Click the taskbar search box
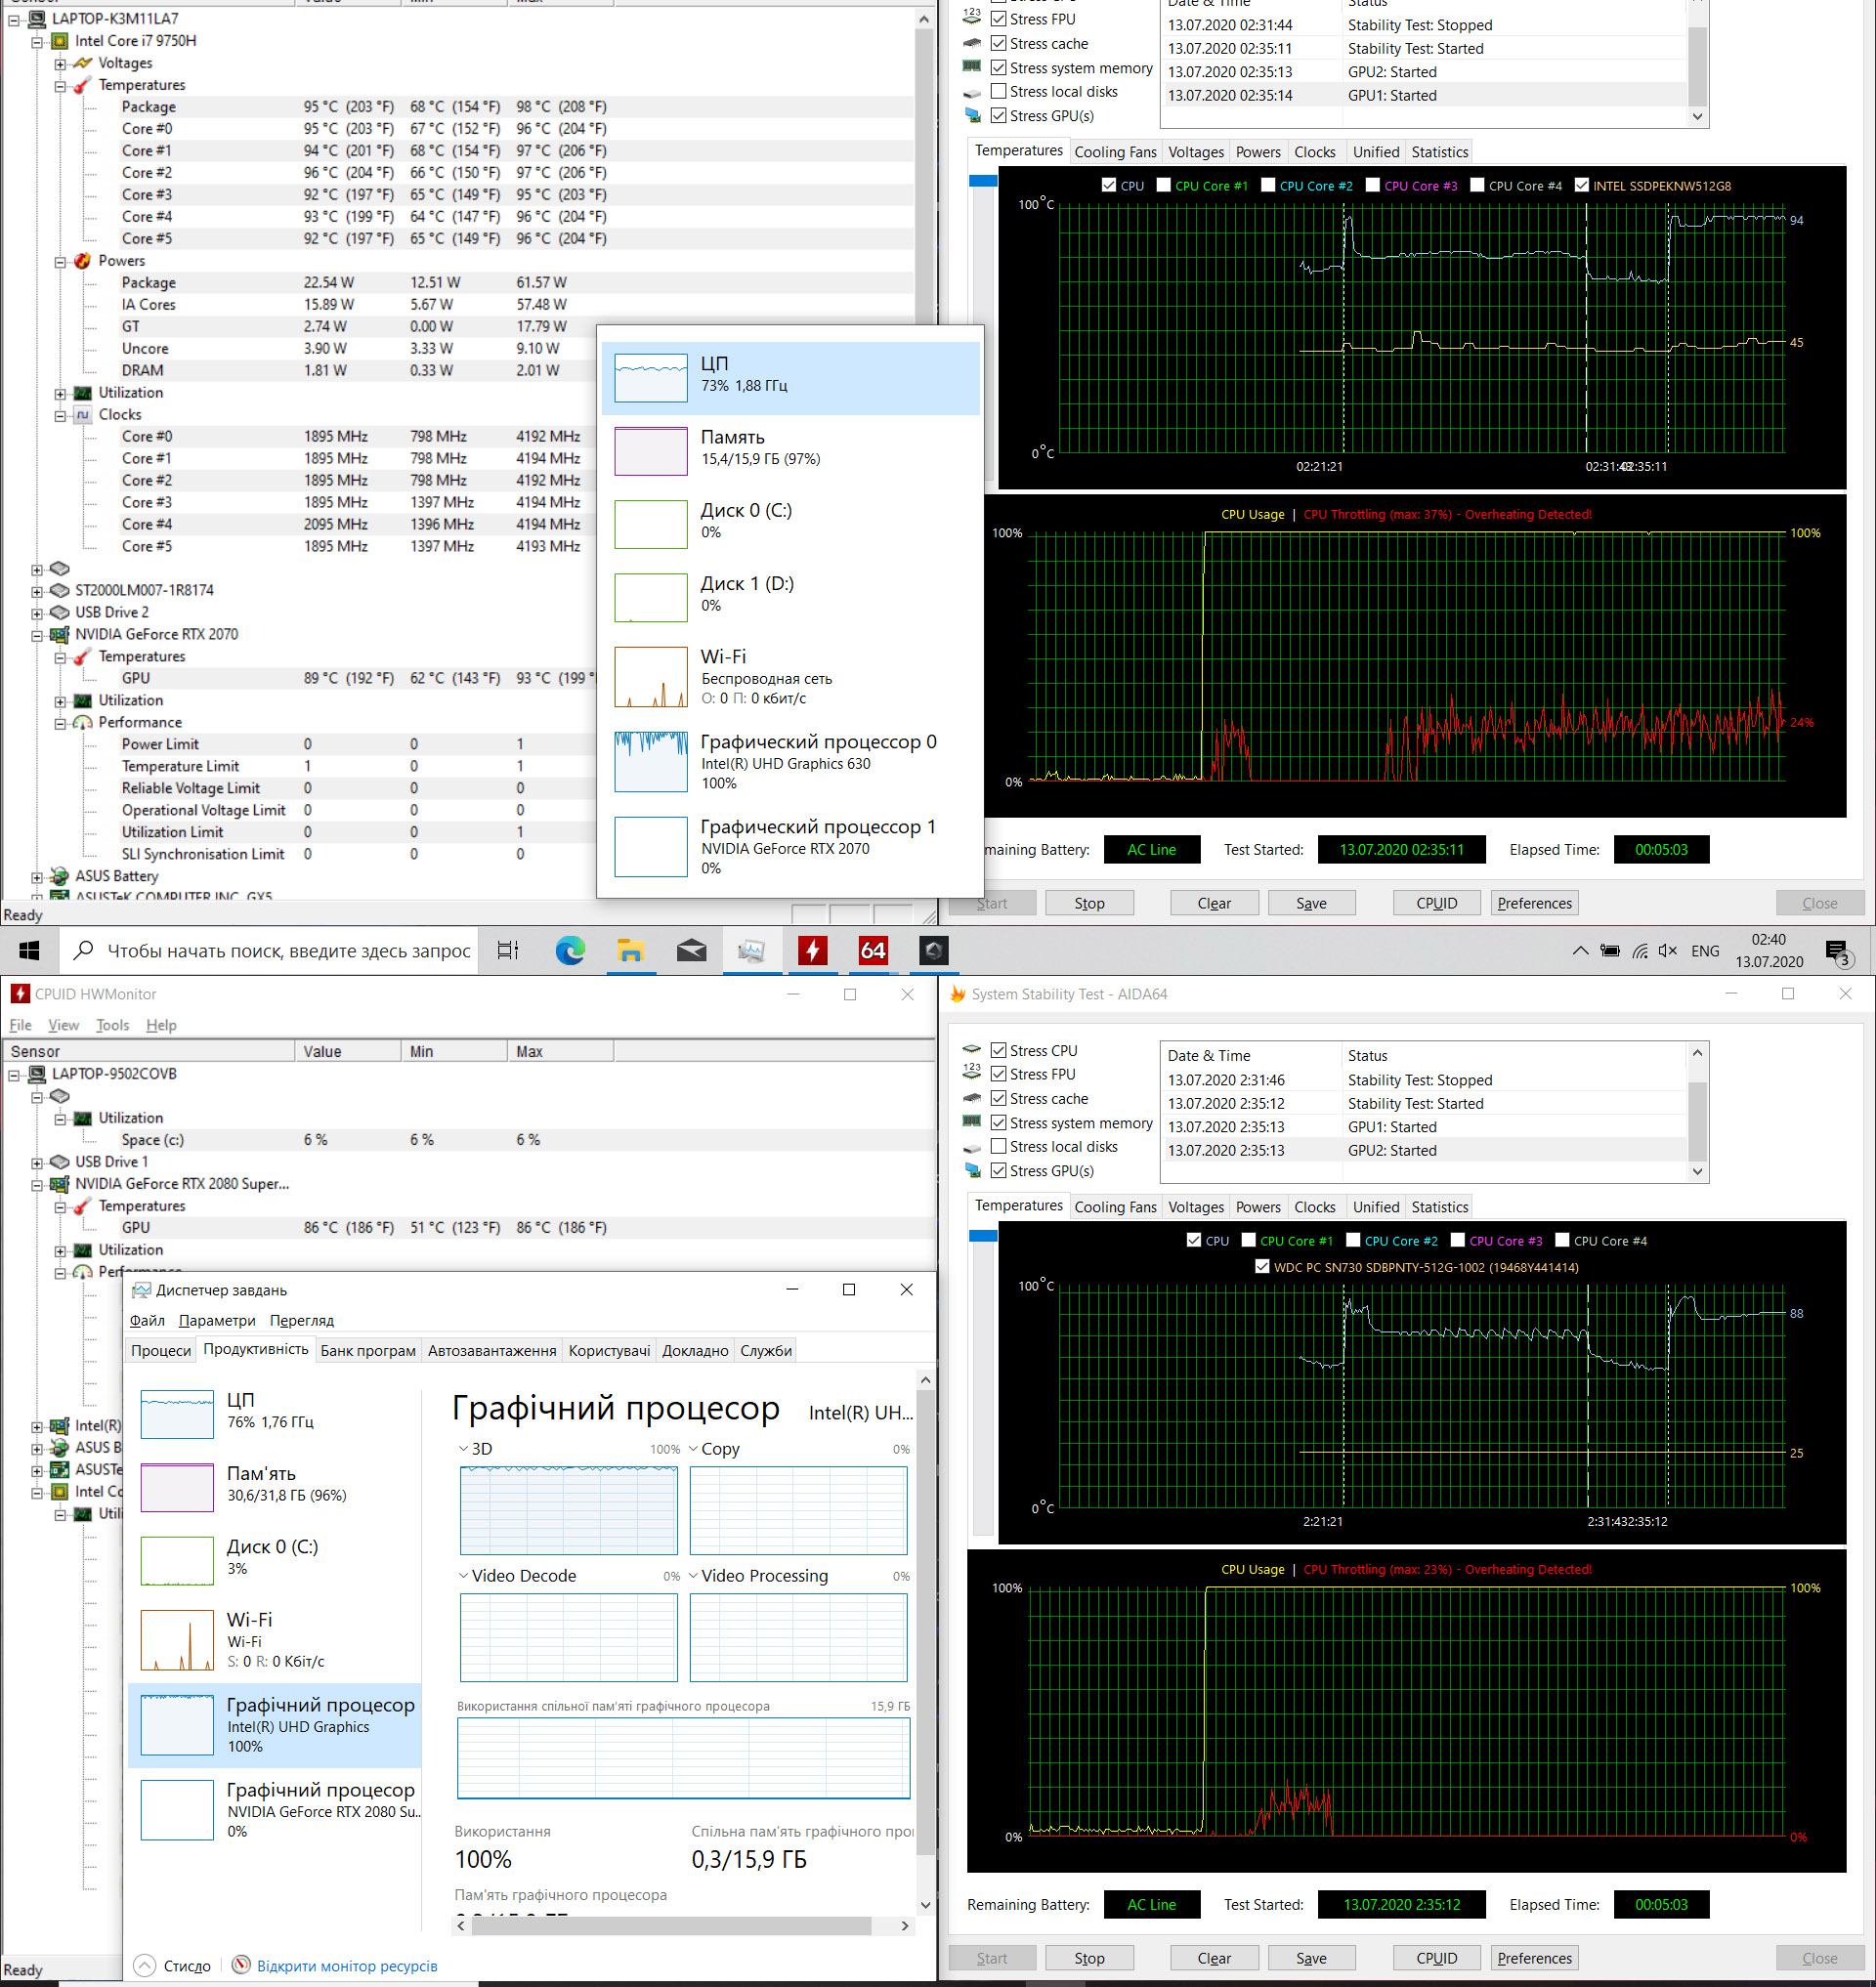The image size is (1876, 1987). (x=269, y=950)
